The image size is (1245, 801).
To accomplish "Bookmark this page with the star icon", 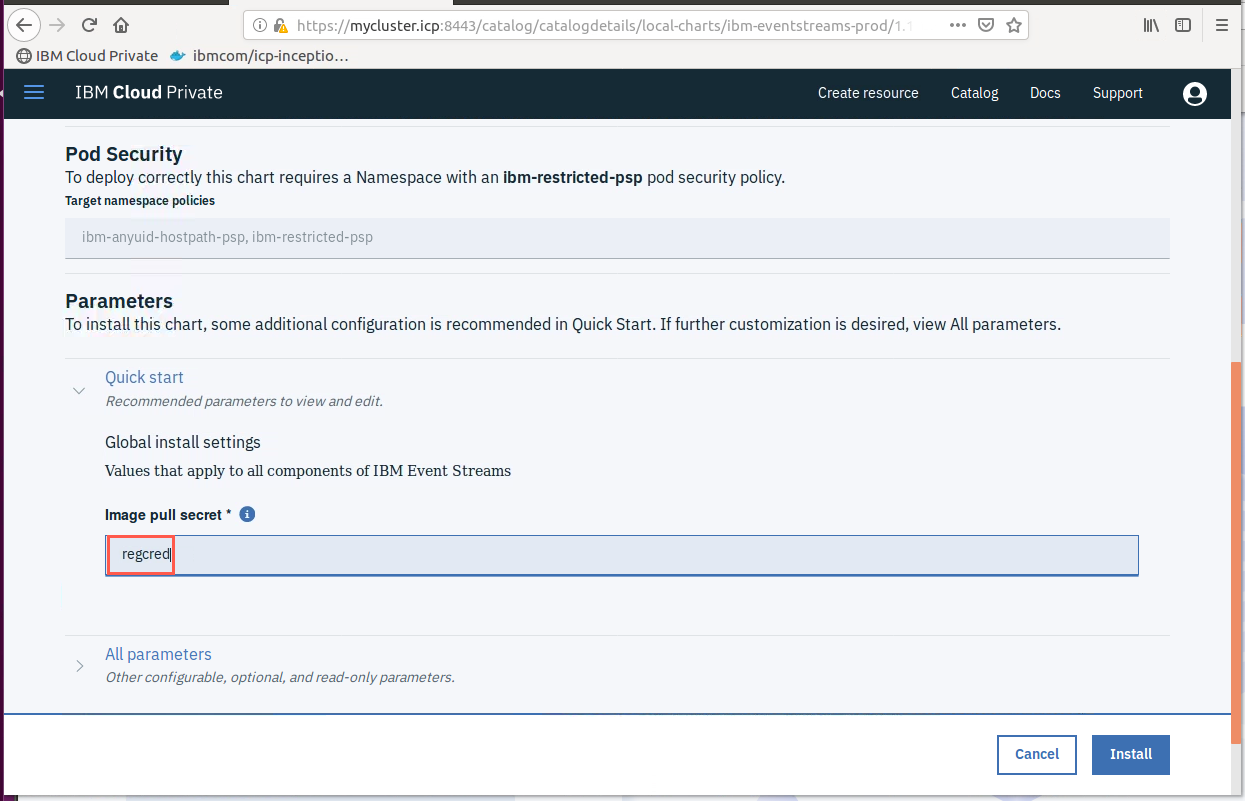I will coord(1013,25).
